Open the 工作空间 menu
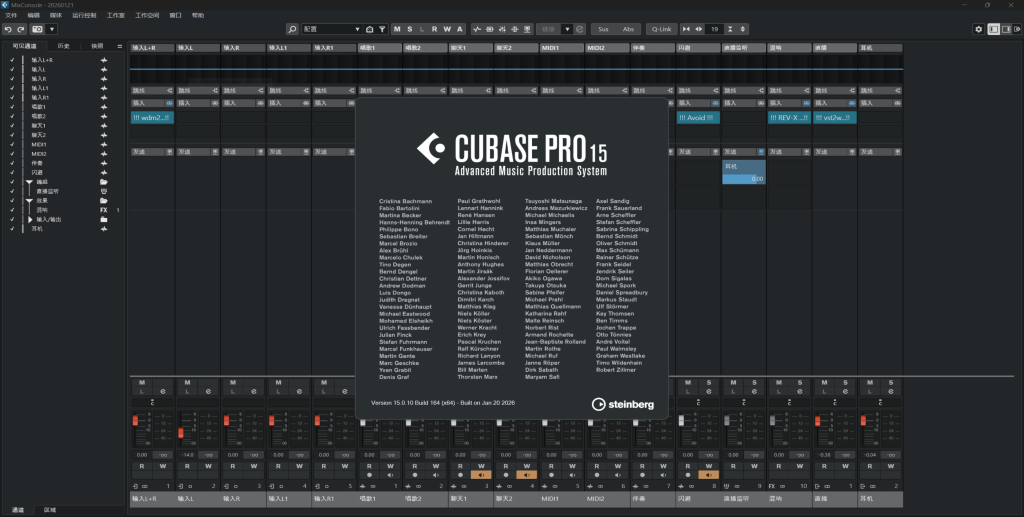This screenshot has width=1024, height=517. [147, 15]
